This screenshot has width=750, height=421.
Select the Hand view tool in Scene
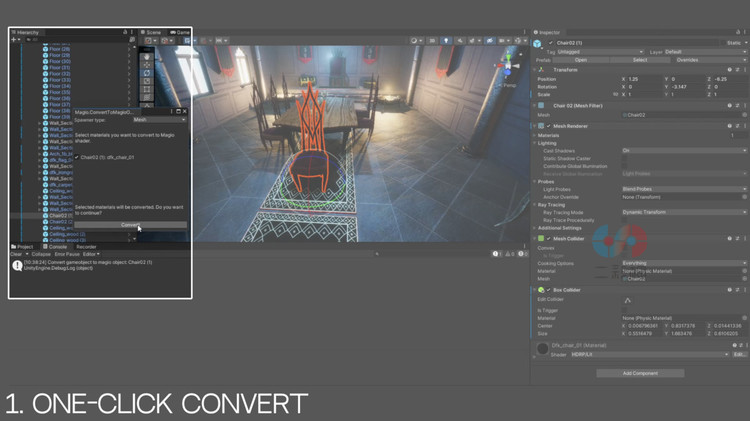pyautogui.click(x=147, y=56)
